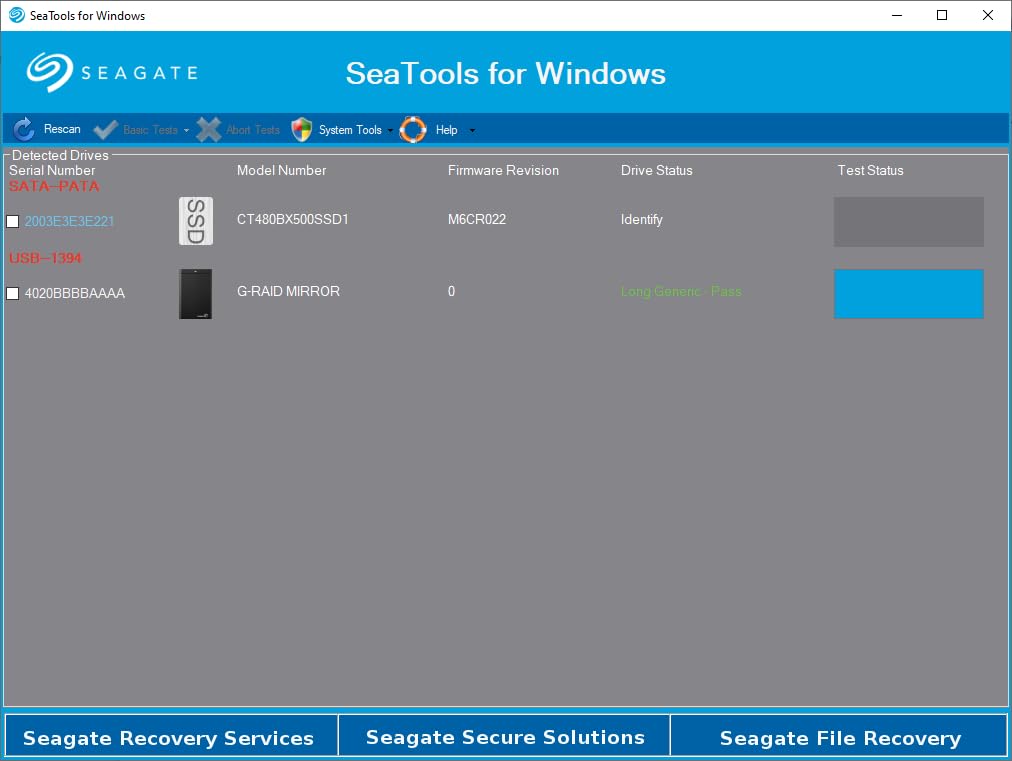Click firmware revision 0 for G-RAID MIRROR
The width and height of the screenshot is (1012, 761).
(451, 291)
